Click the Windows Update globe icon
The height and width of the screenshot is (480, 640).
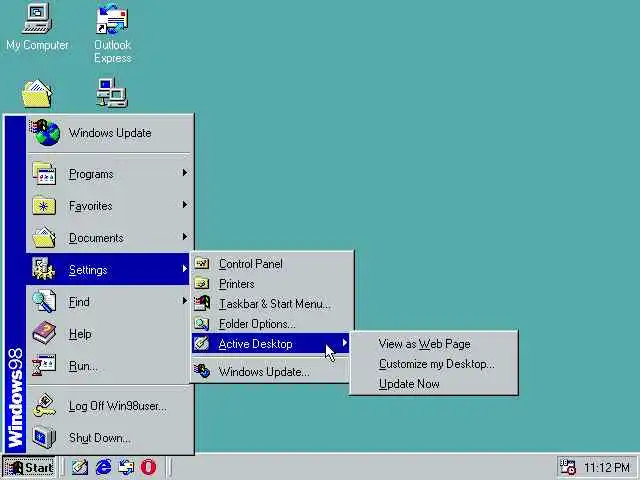click(45, 132)
